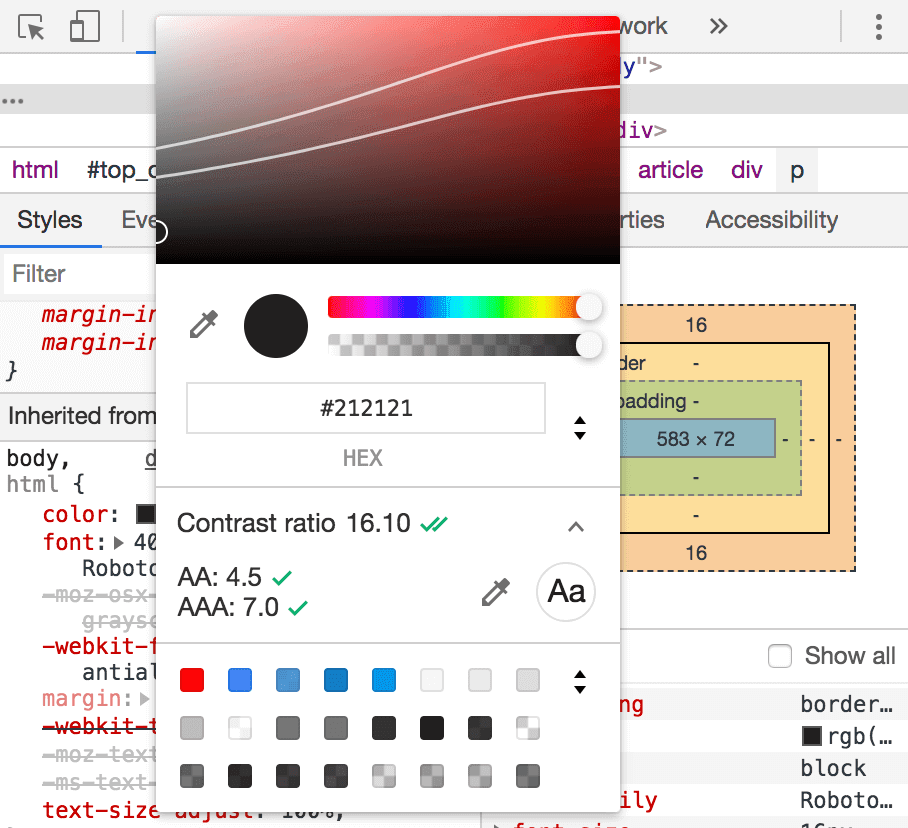Open the Styles tab
908x828 pixels.
point(50,220)
